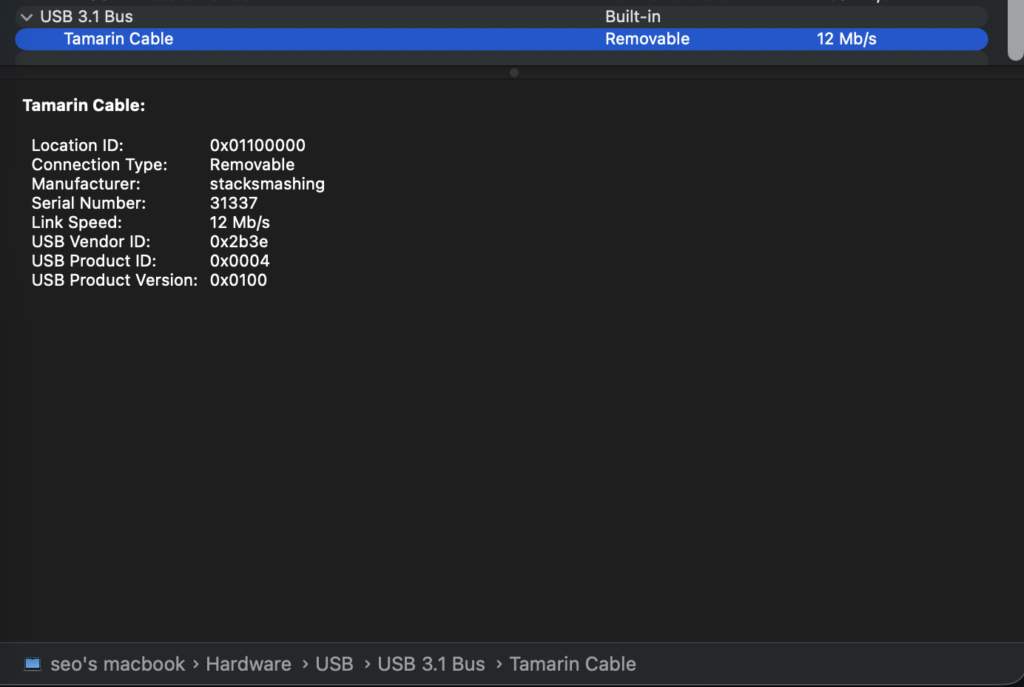Image resolution: width=1024 pixels, height=687 pixels.
Task: Click the Manufacturer value stacksmashing
Action: tap(267, 184)
